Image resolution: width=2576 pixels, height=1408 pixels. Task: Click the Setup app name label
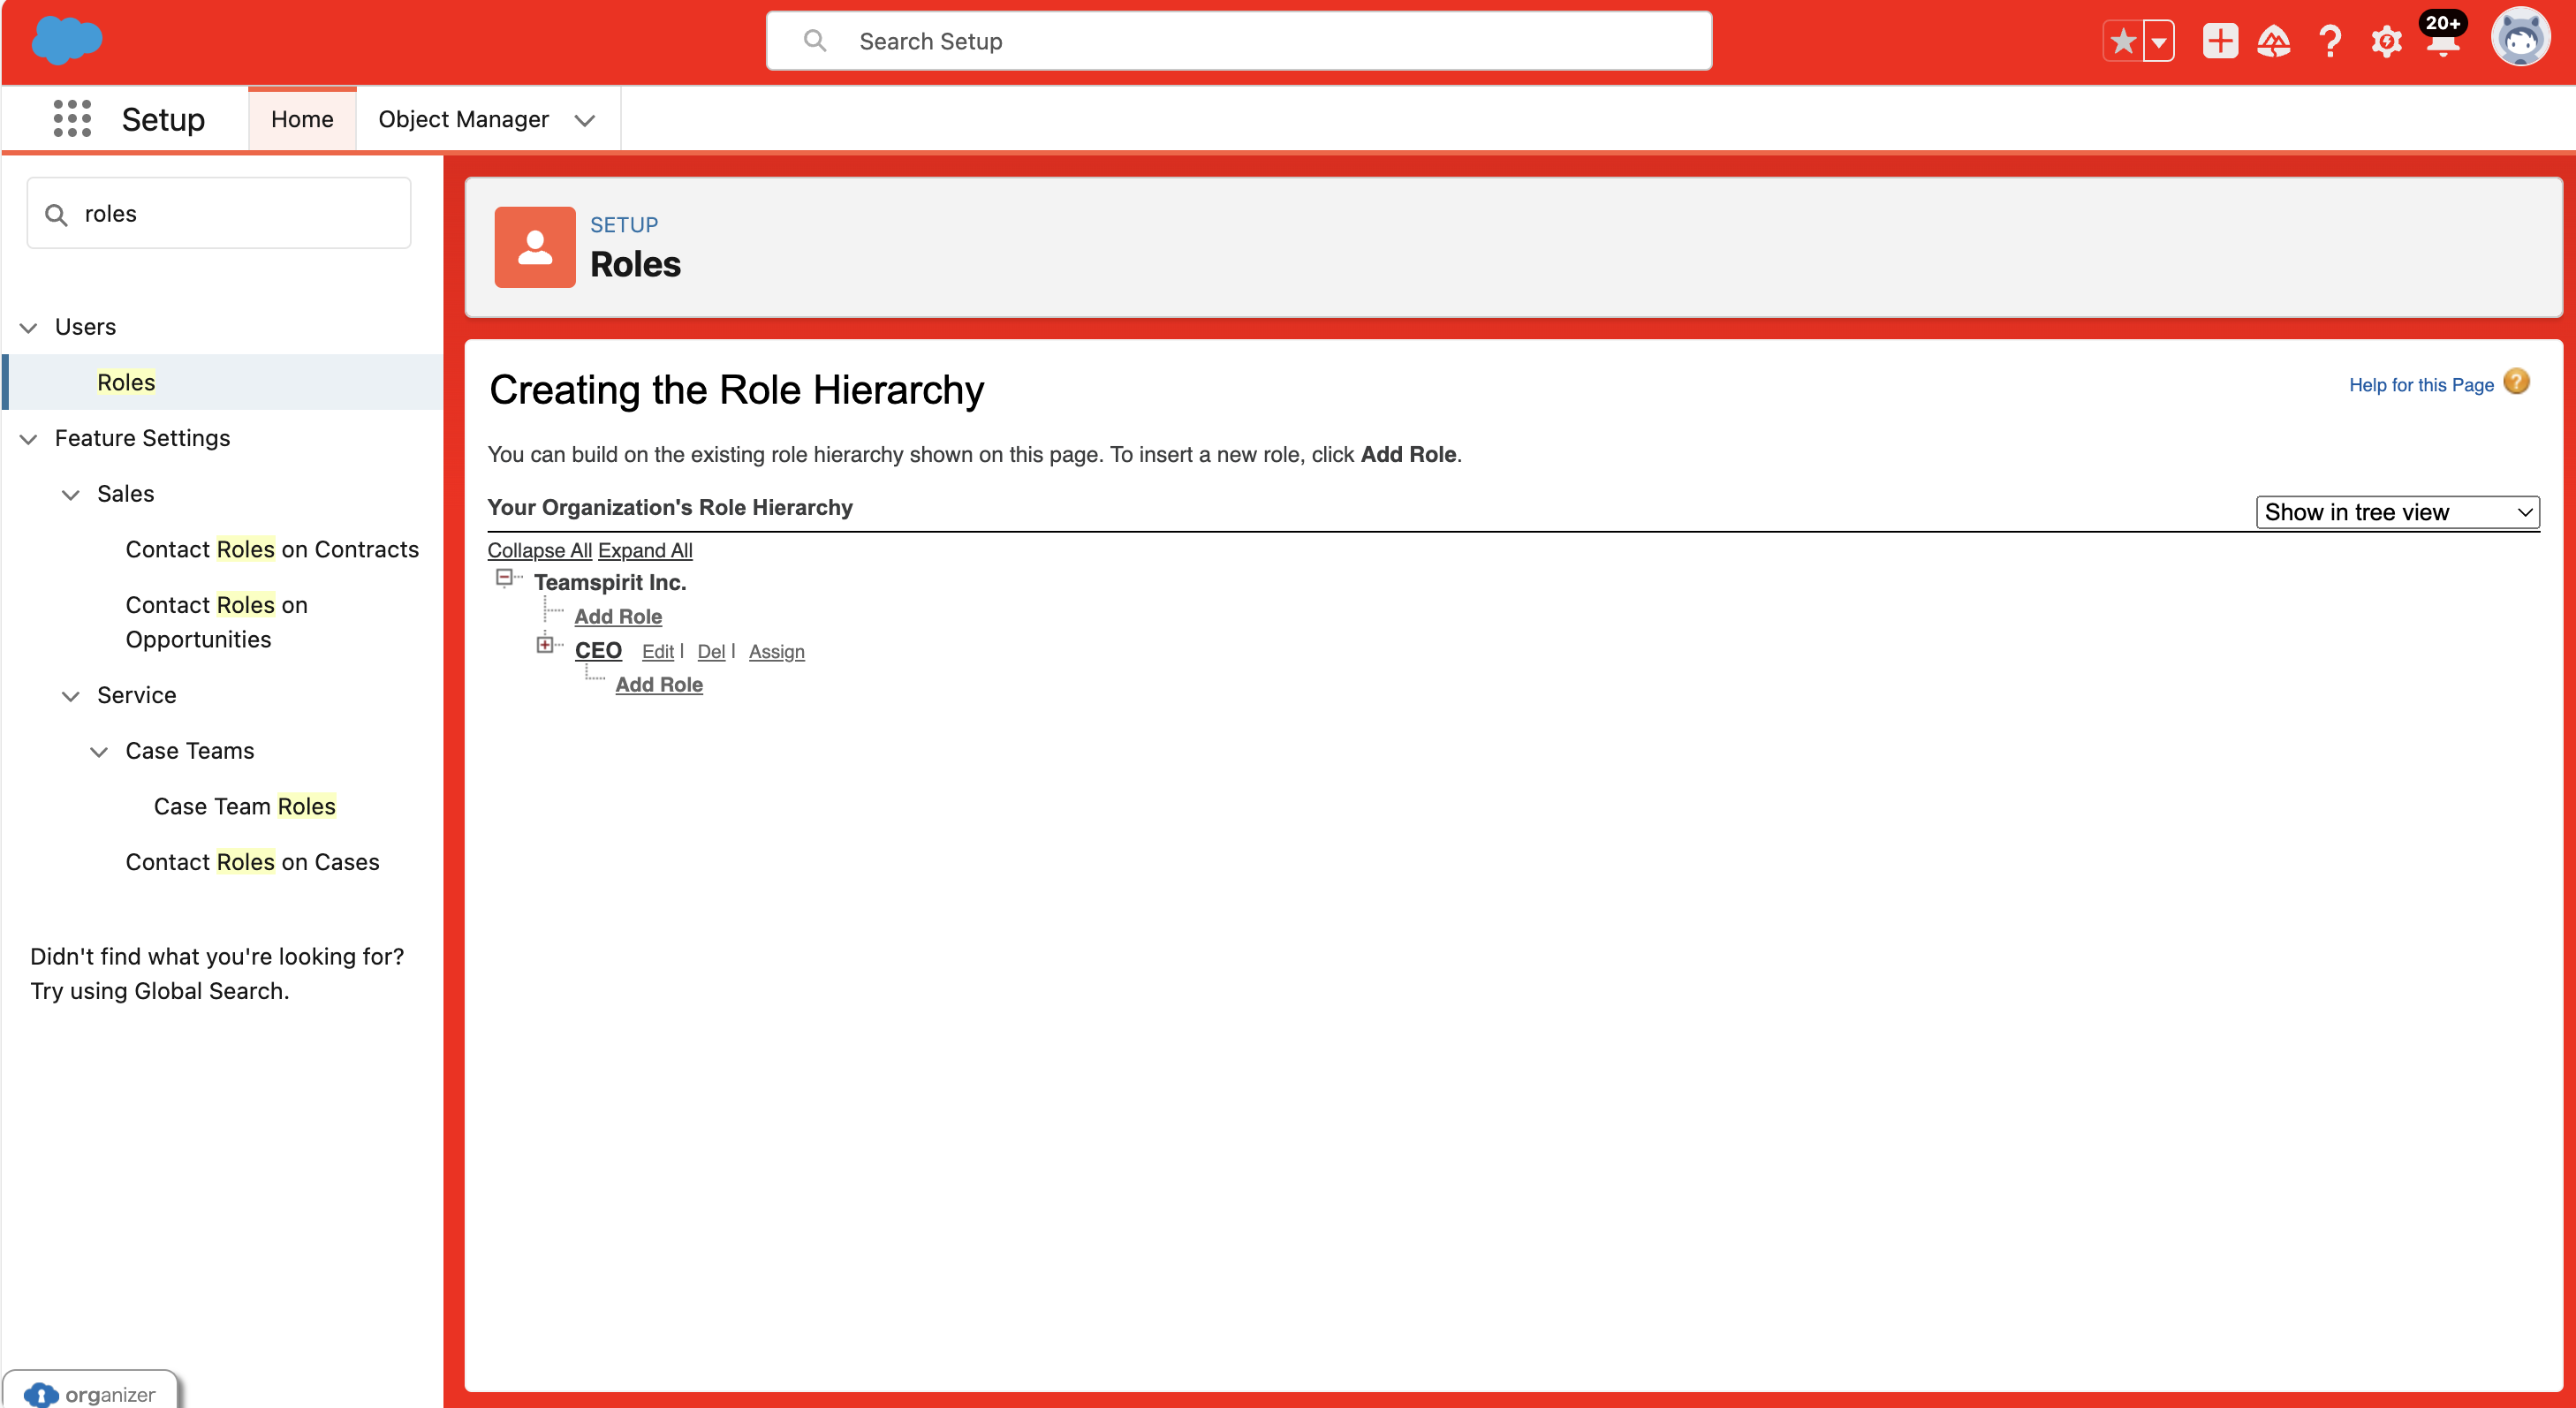coord(163,119)
